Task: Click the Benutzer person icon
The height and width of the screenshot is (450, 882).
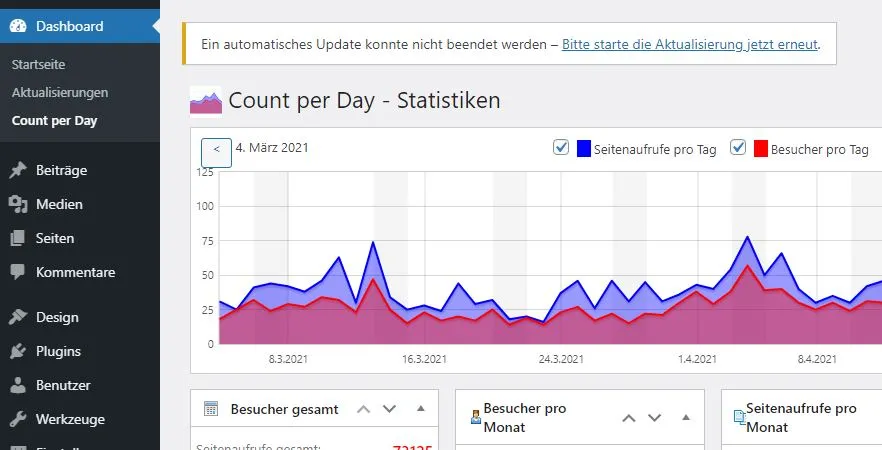Action: coord(18,385)
